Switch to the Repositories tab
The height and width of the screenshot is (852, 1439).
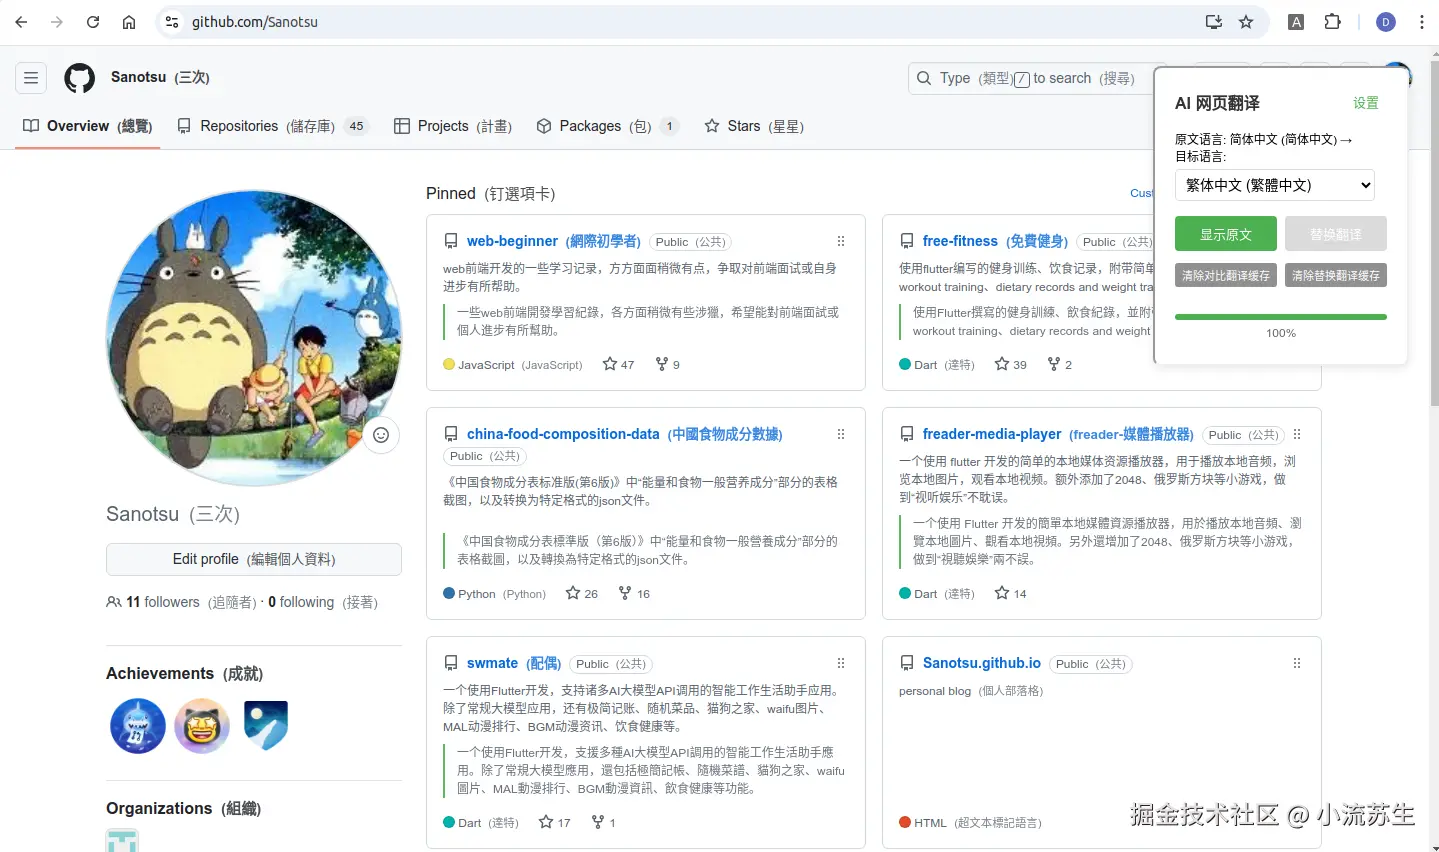point(238,126)
